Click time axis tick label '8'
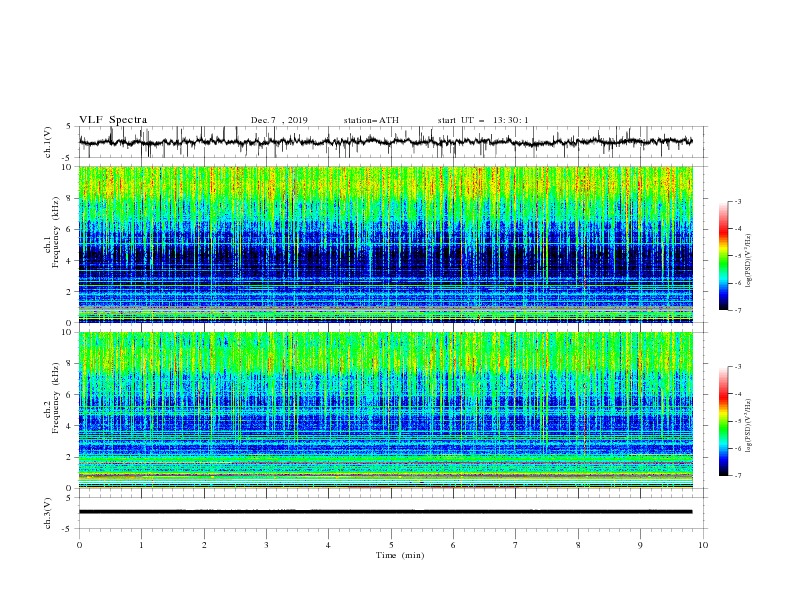This screenshot has height=612, width=792. [x=578, y=545]
